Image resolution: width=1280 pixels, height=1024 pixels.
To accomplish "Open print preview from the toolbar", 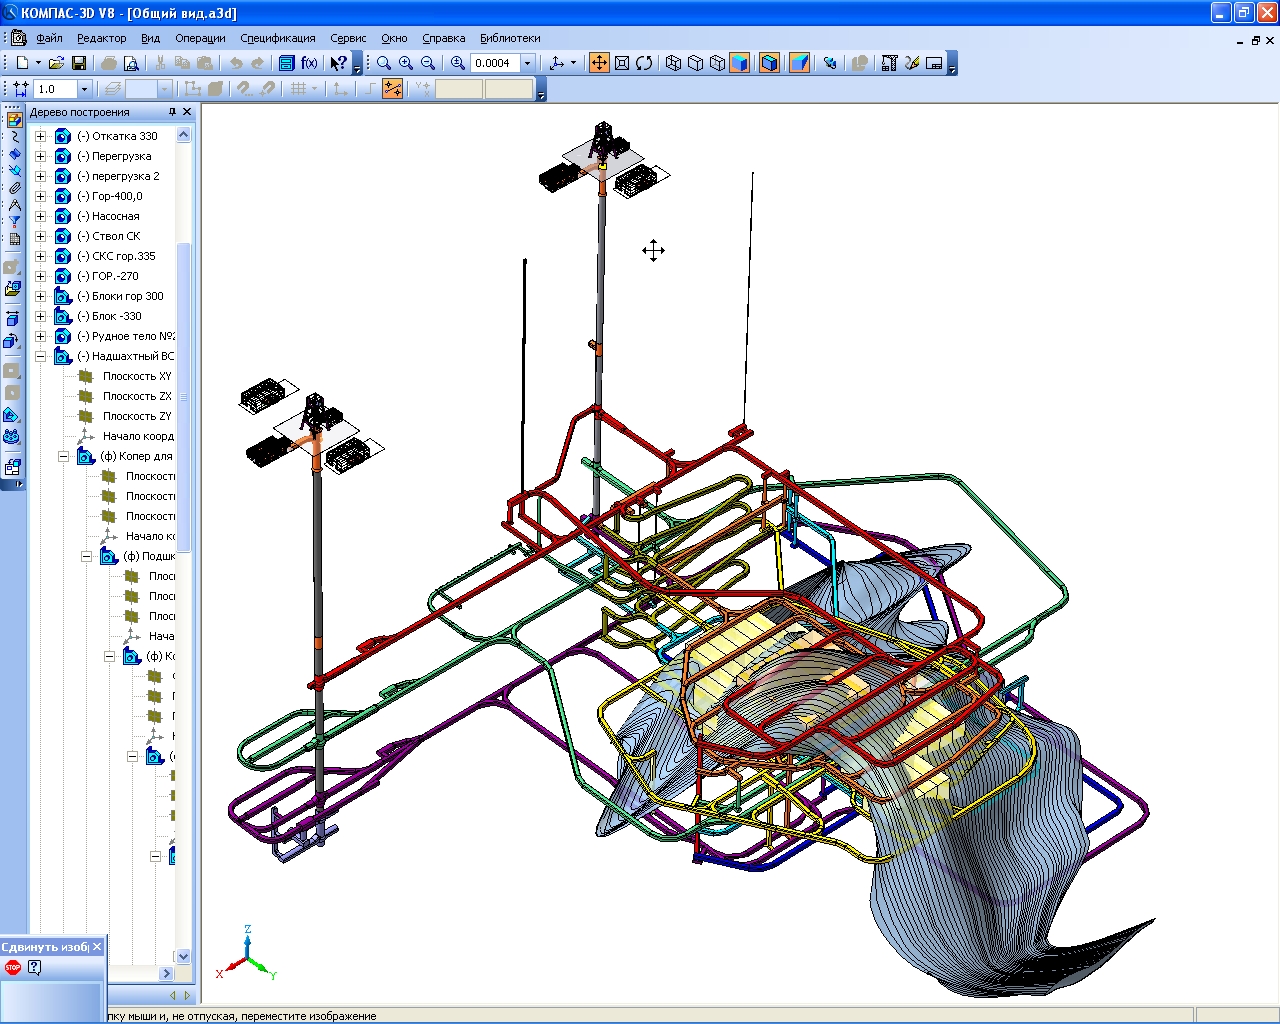I will tap(131, 63).
